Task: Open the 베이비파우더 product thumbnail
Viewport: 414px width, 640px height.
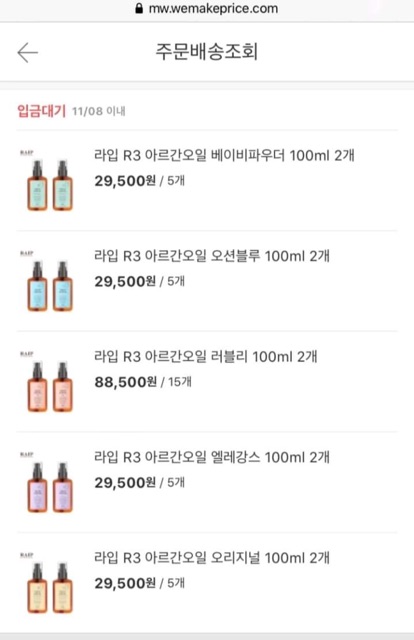Action: tap(49, 180)
